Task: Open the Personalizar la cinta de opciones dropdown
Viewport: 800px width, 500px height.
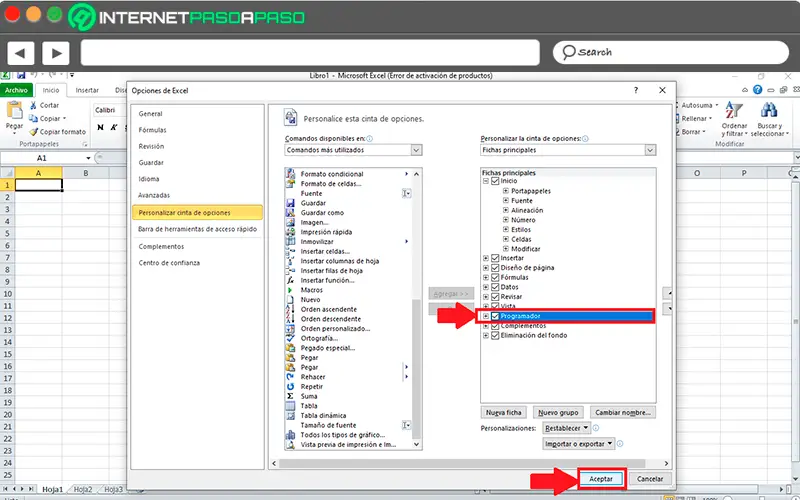Action: [568, 150]
